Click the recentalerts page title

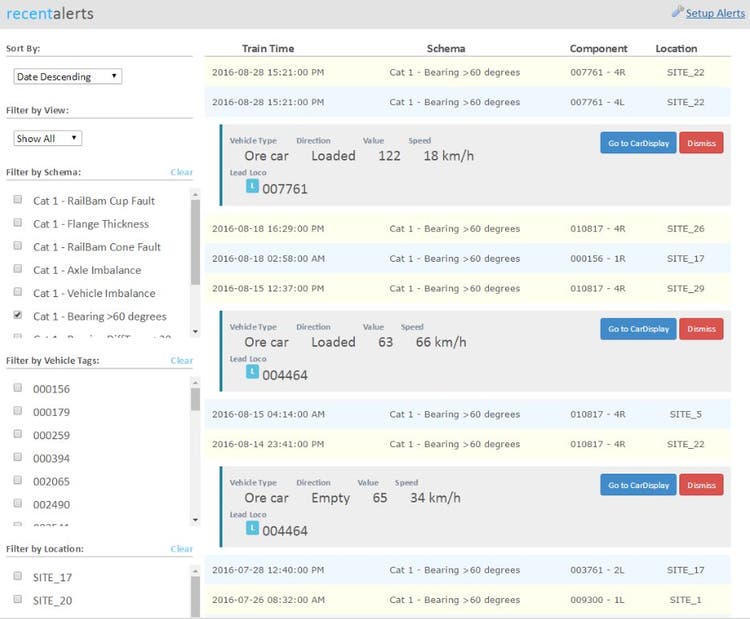[x=50, y=13]
